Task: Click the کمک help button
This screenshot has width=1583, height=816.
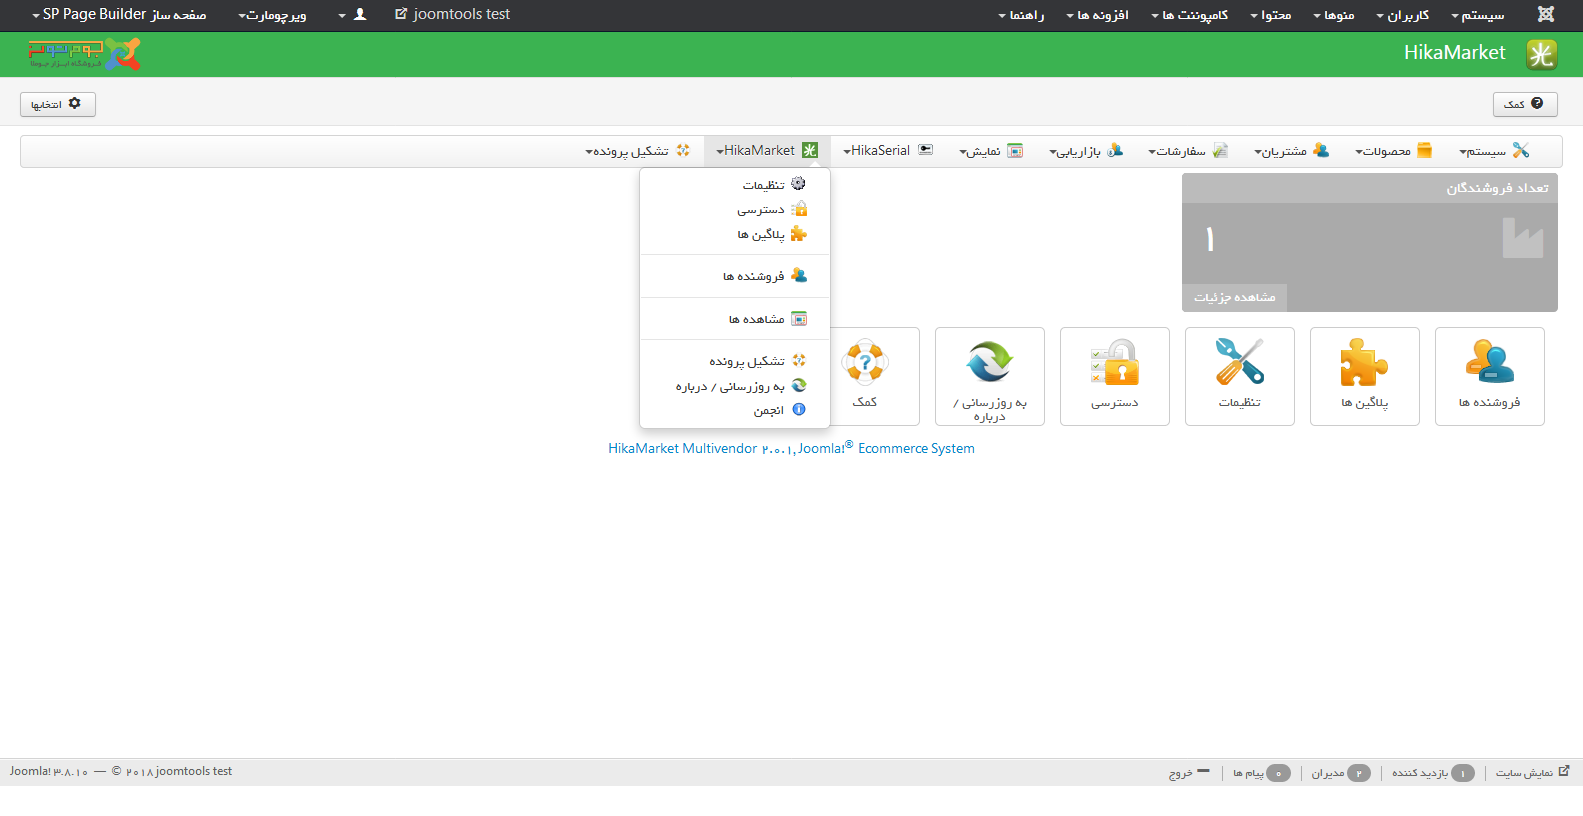Action: [1524, 104]
